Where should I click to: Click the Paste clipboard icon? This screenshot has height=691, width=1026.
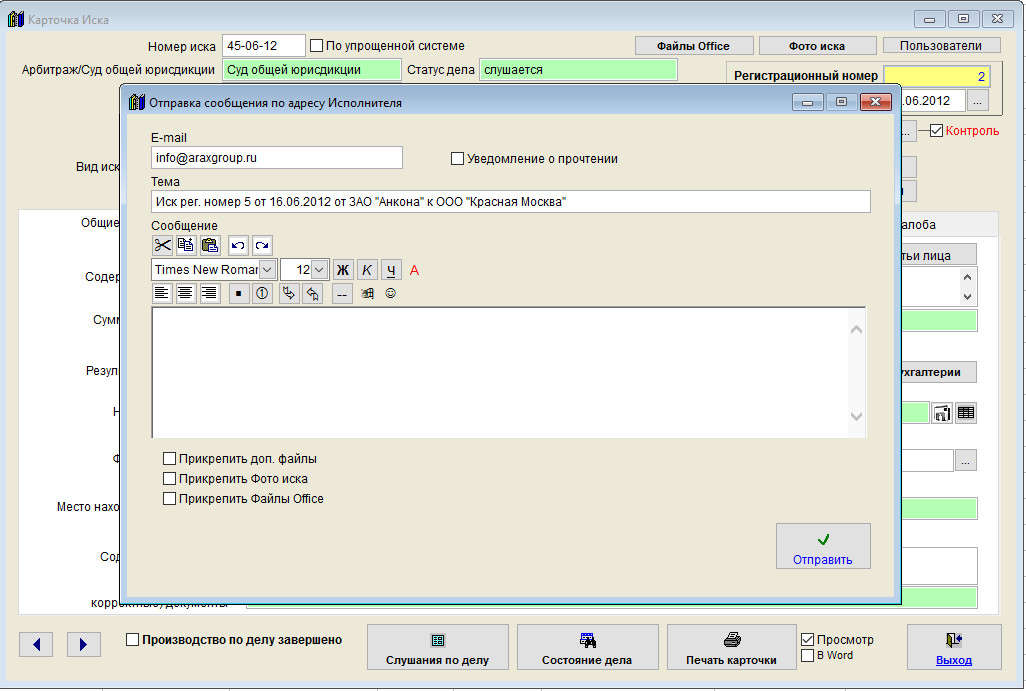click(210, 245)
